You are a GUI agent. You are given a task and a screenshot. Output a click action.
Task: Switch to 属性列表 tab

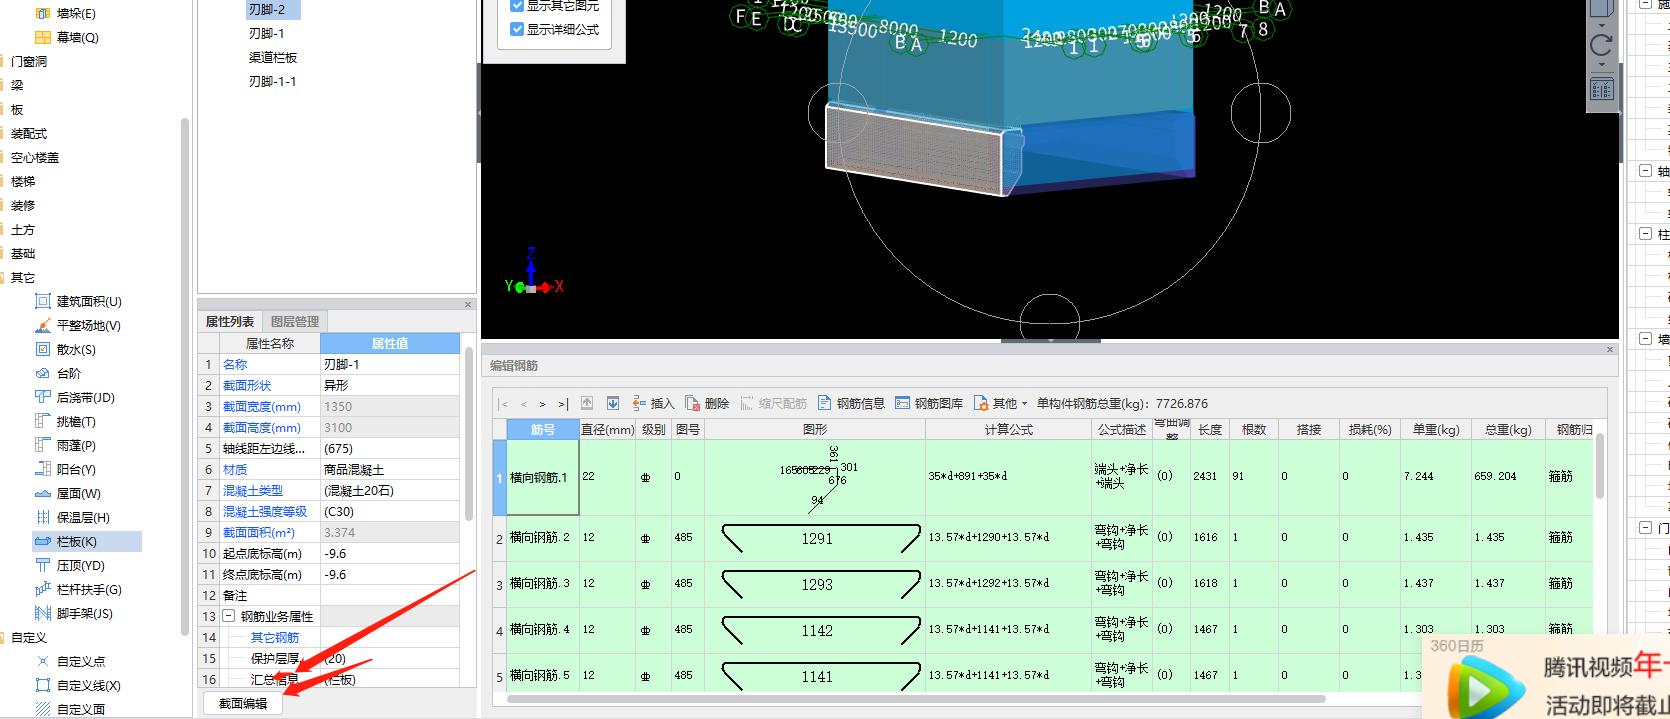pos(230,321)
